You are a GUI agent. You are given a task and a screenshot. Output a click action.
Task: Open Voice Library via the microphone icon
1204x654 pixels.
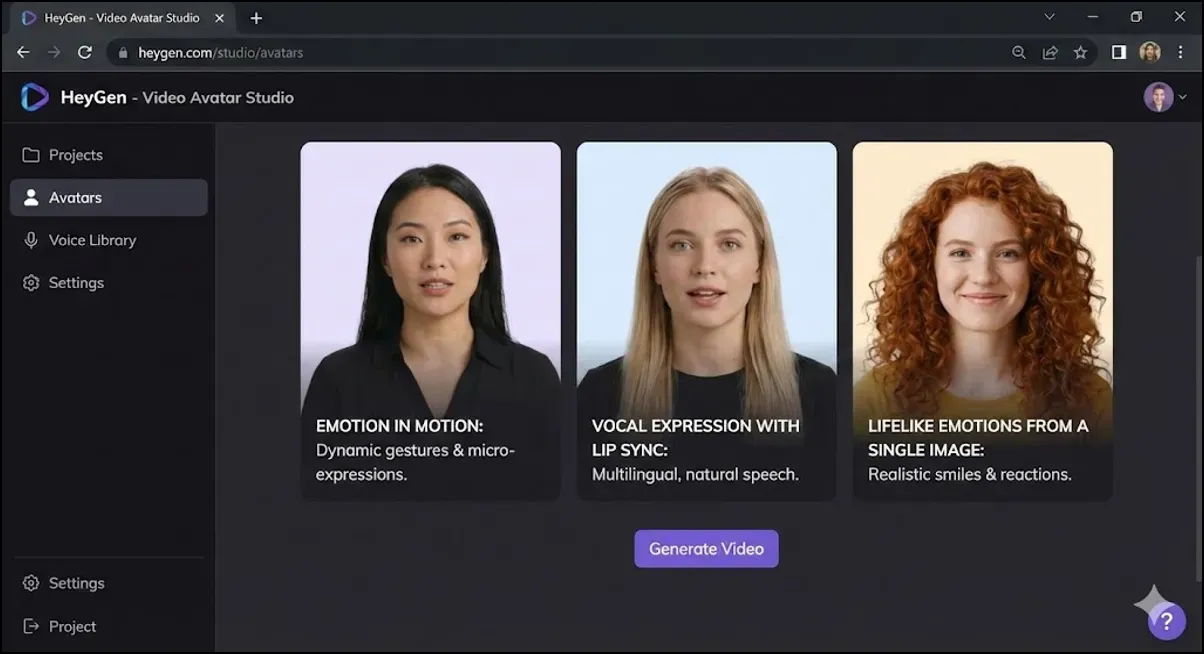[29, 240]
